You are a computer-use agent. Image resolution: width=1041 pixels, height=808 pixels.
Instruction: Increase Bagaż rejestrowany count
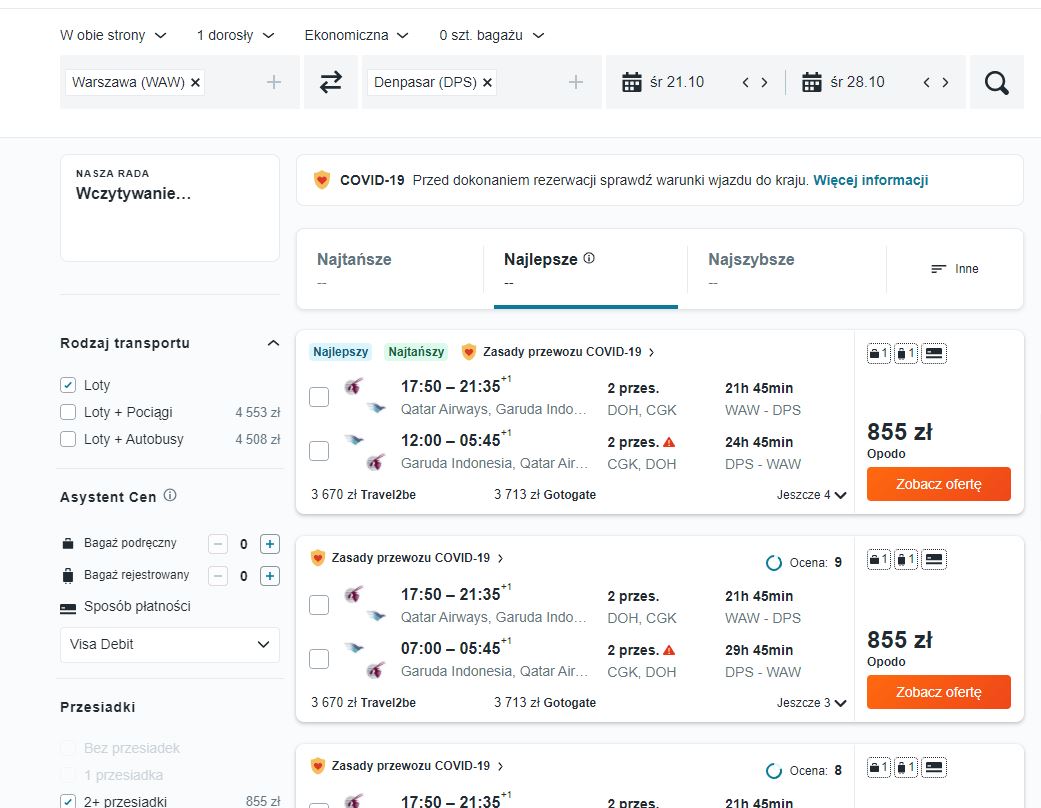[x=270, y=576]
